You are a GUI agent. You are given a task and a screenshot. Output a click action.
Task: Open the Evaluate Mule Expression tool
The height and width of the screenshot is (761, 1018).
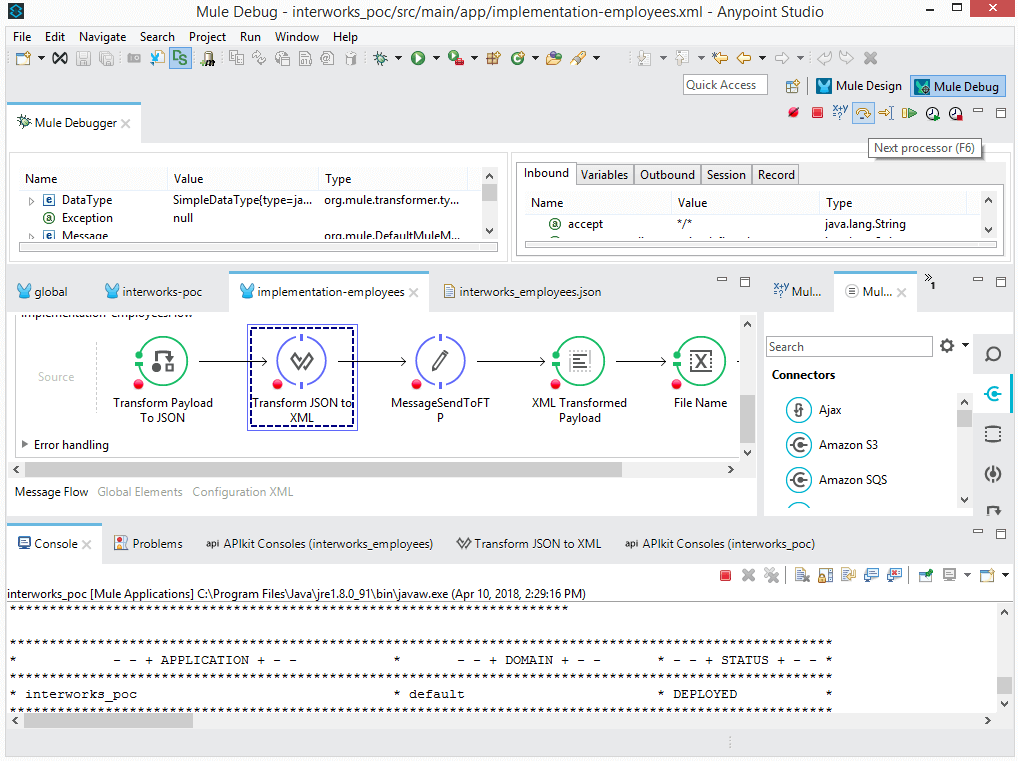coord(838,113)
